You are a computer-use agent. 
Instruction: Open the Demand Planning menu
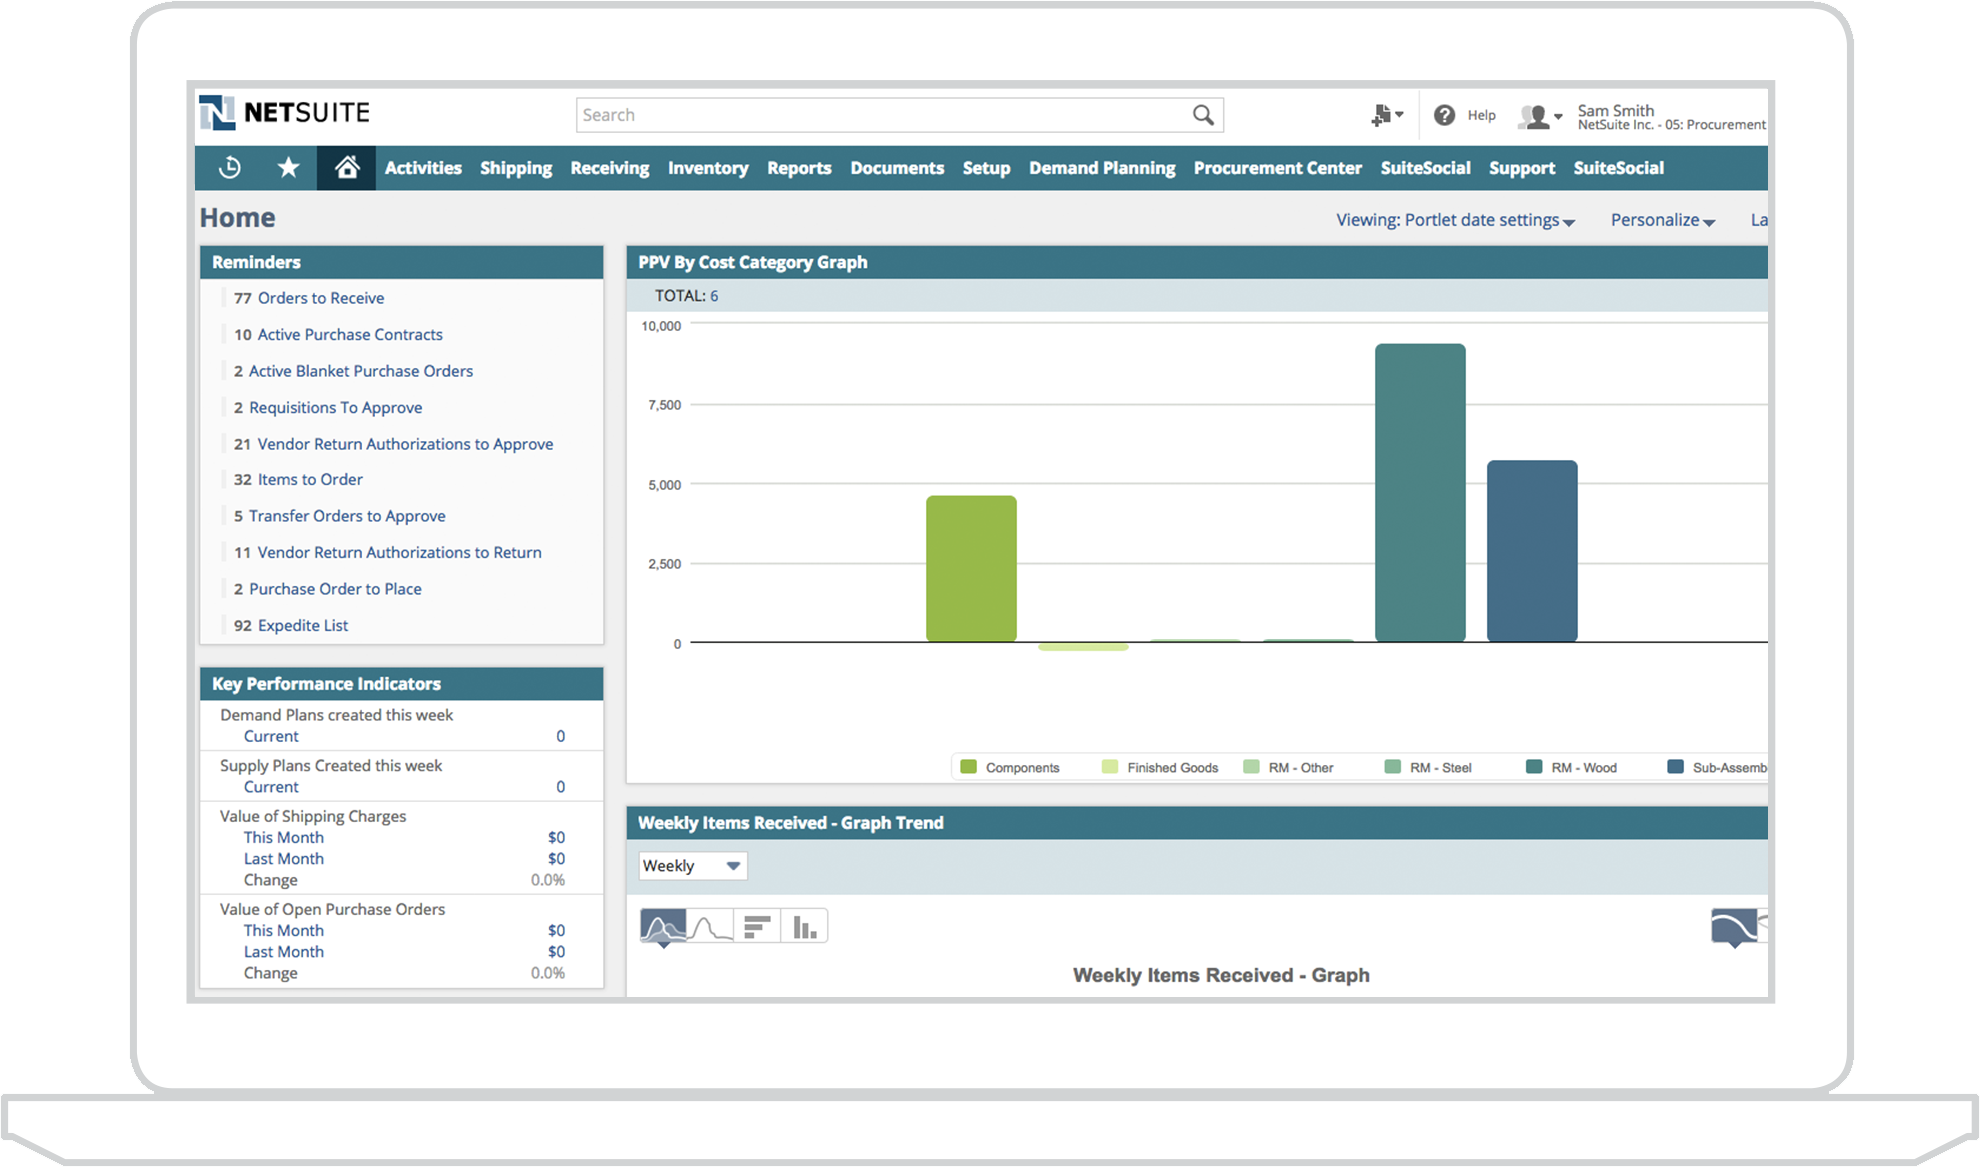[1102, 168]
